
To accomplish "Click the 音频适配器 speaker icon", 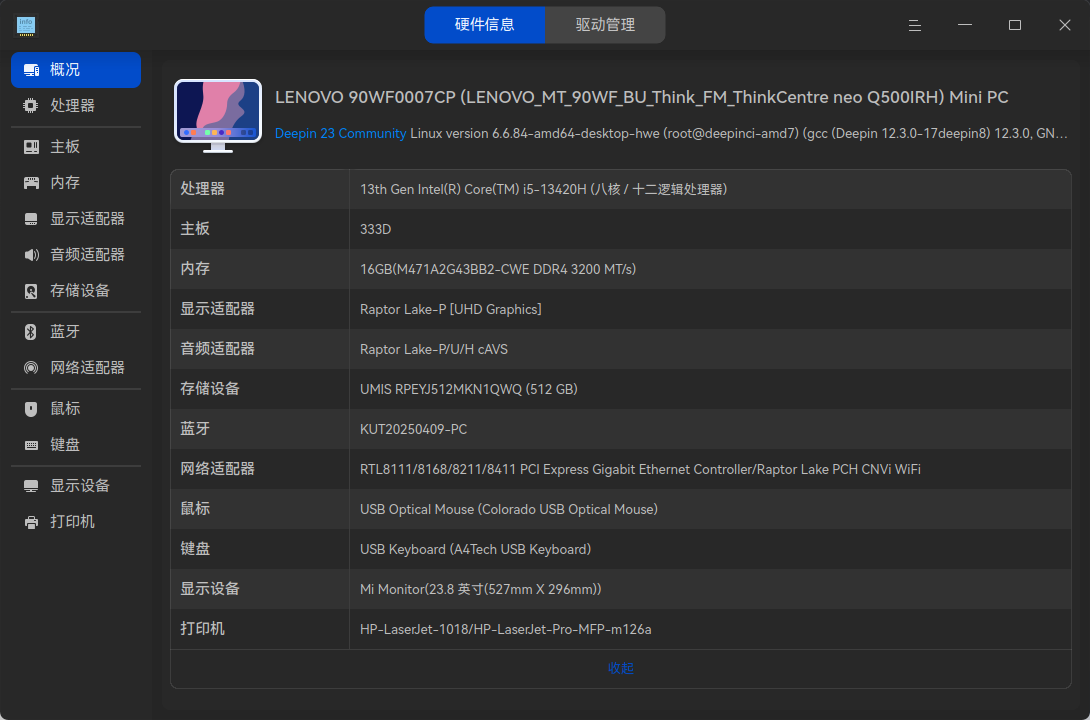I will click(x=31, y=255).
